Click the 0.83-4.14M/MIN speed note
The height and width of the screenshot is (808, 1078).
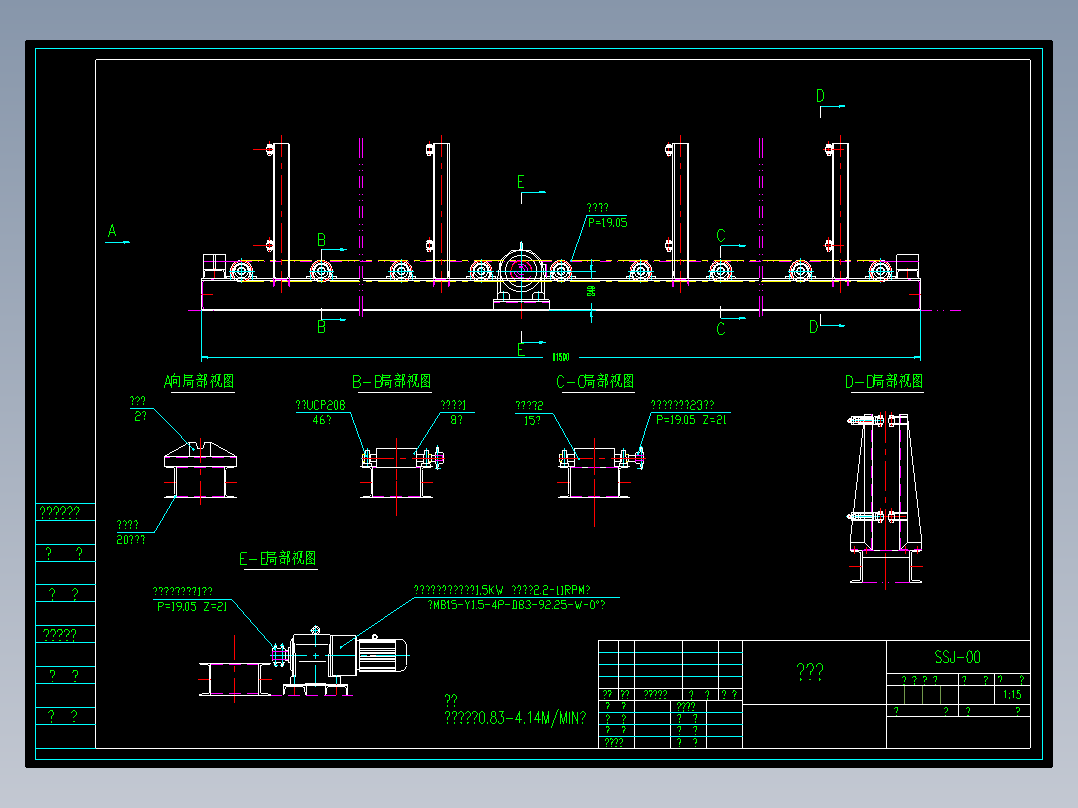pos(515,718)
